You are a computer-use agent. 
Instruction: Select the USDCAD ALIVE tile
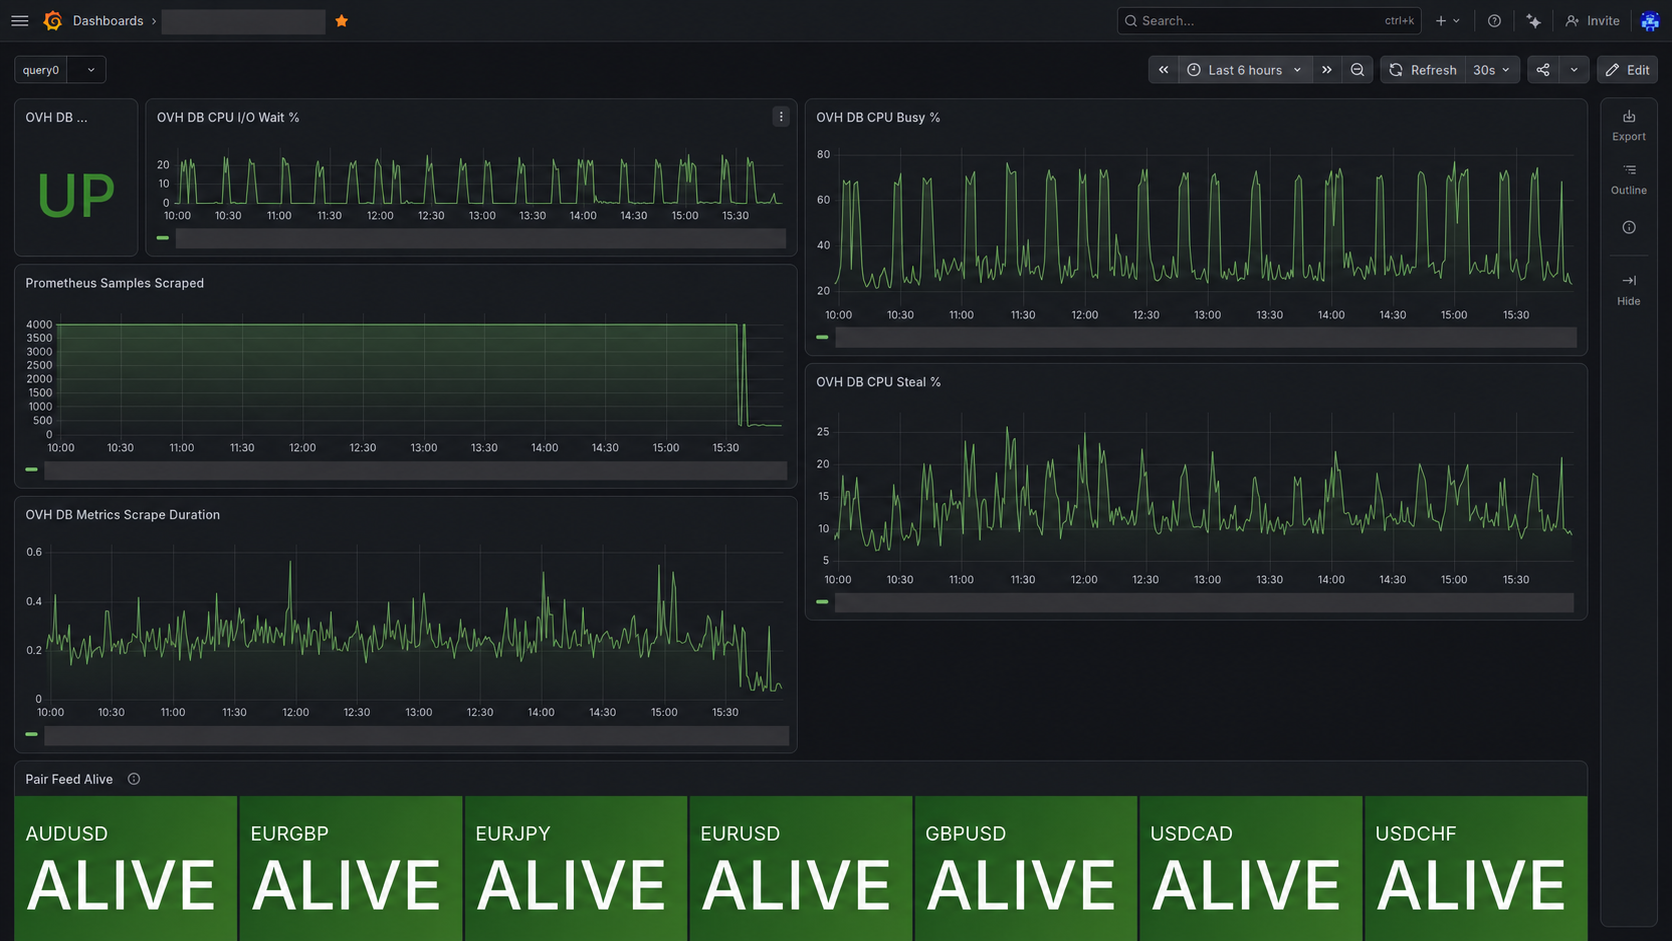[x=1251, y=868]
